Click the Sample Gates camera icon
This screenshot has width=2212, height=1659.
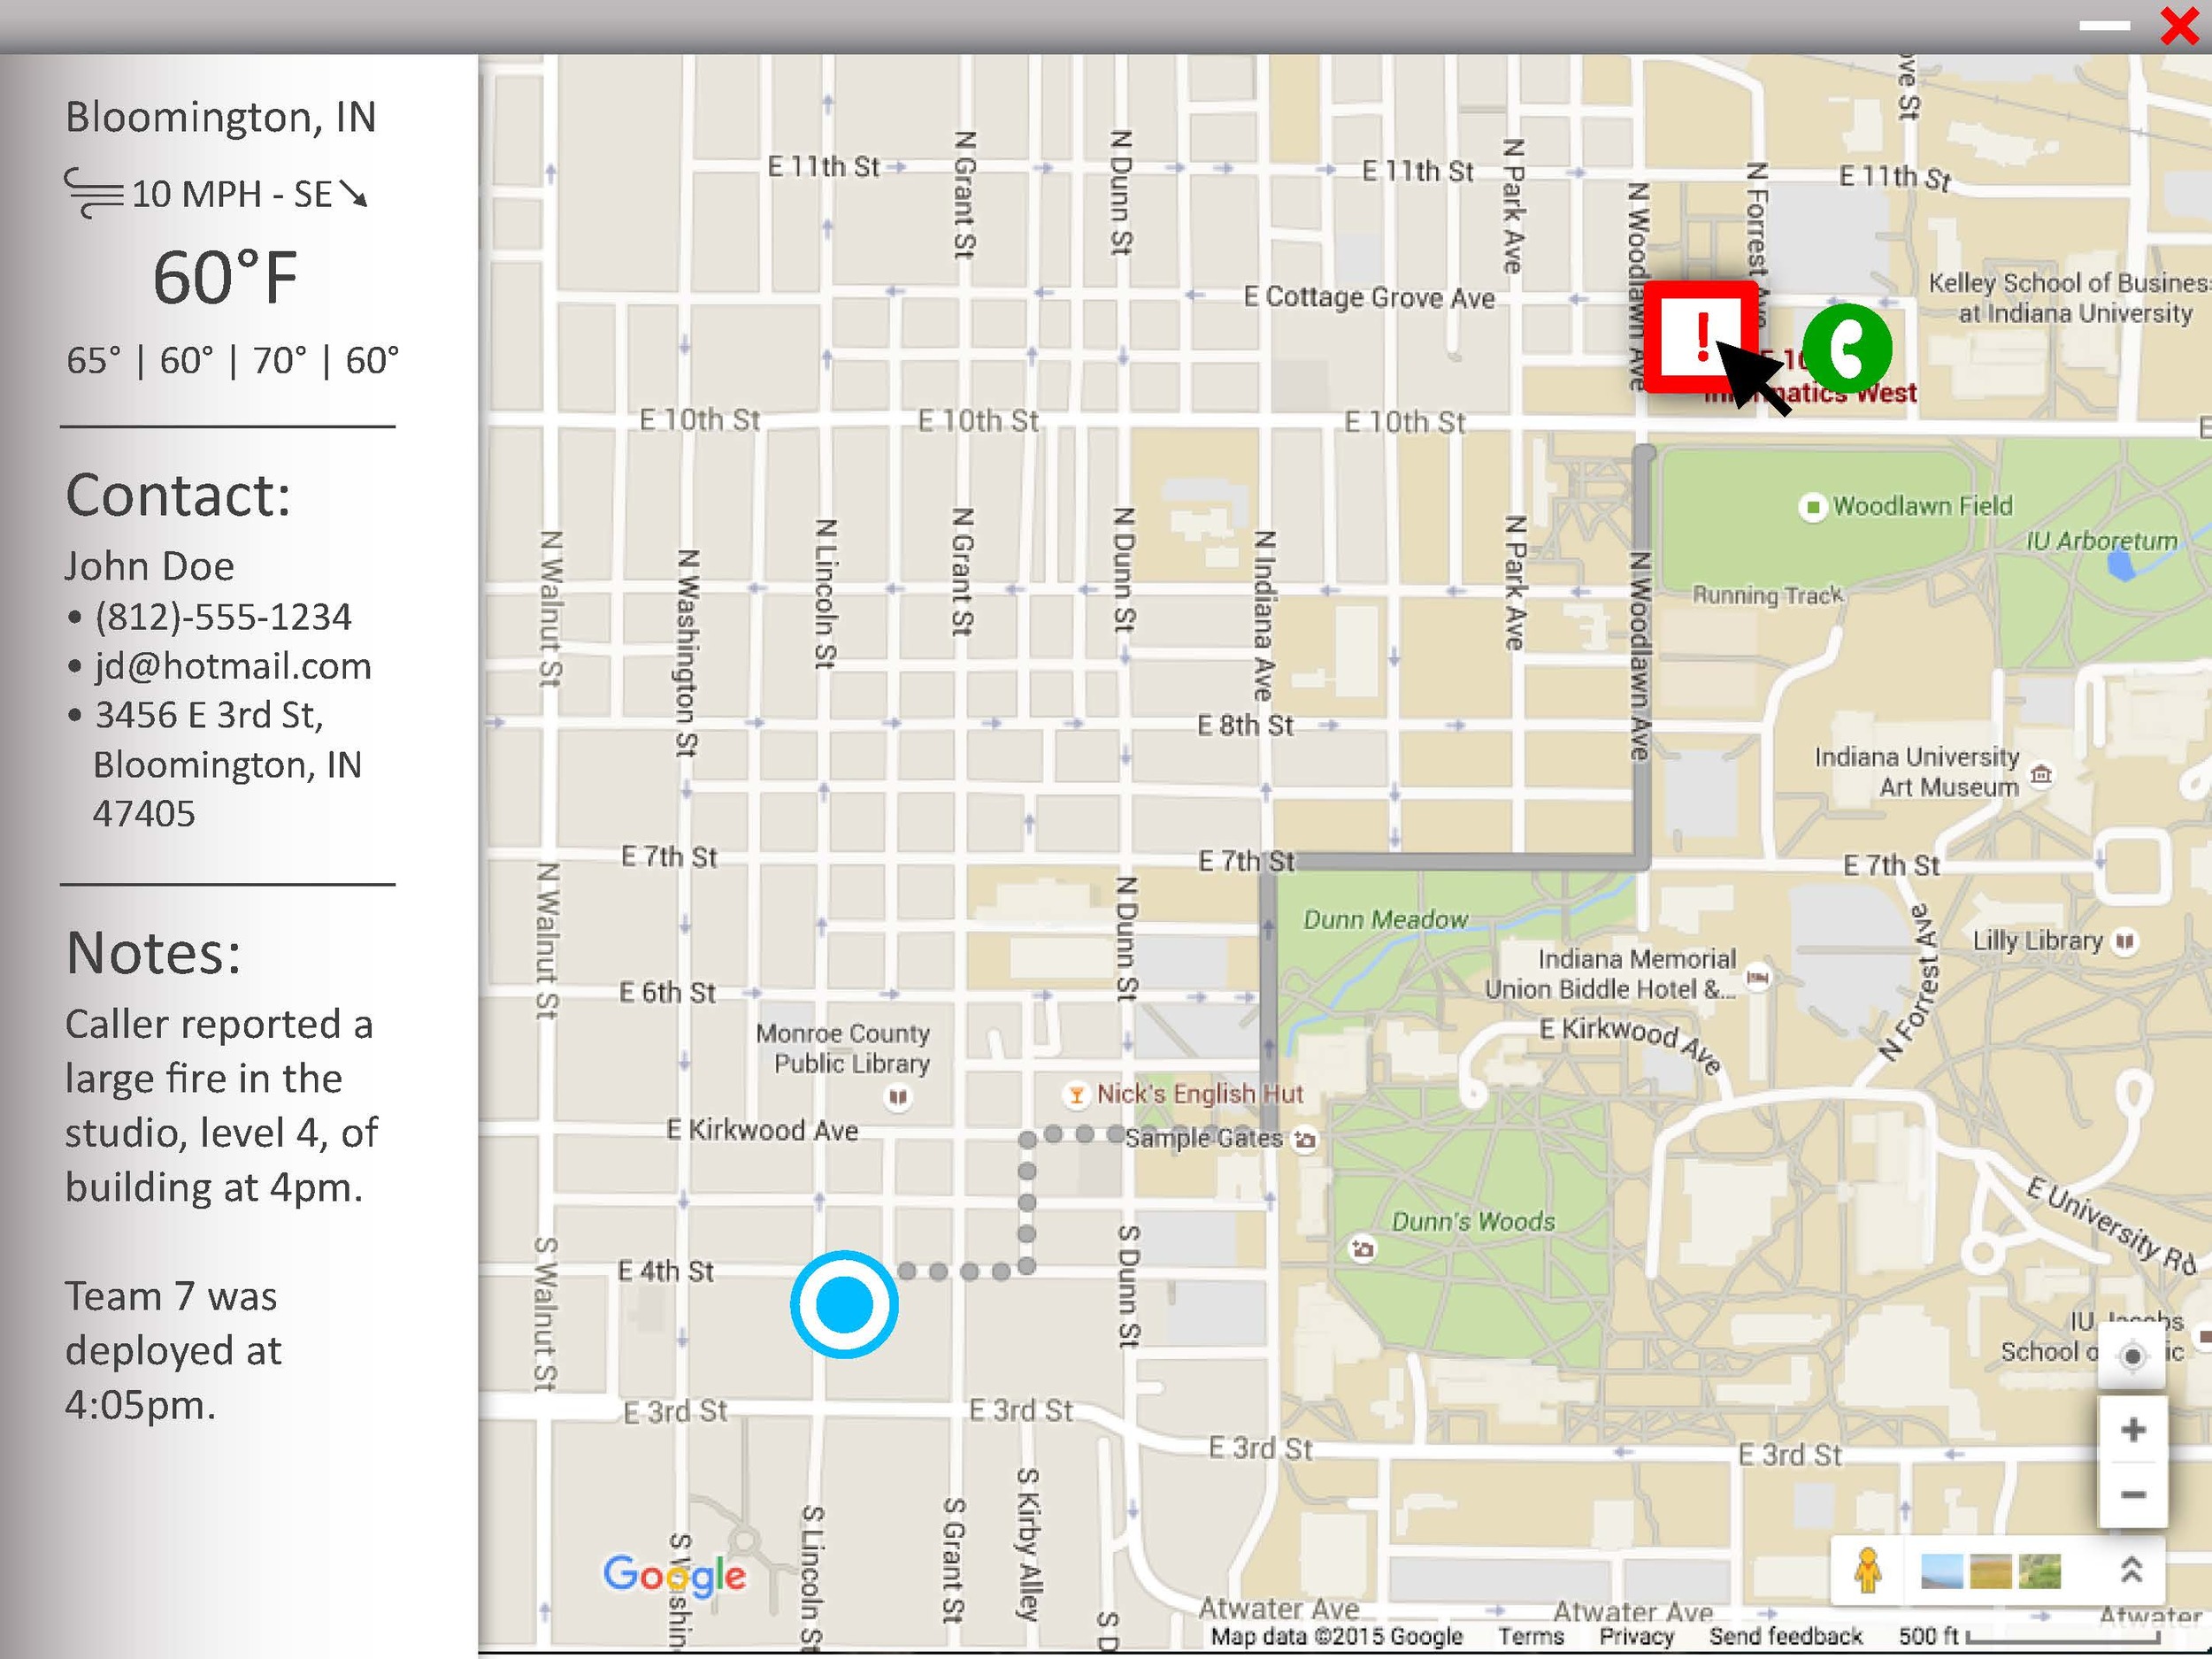click(1305, 1139)
